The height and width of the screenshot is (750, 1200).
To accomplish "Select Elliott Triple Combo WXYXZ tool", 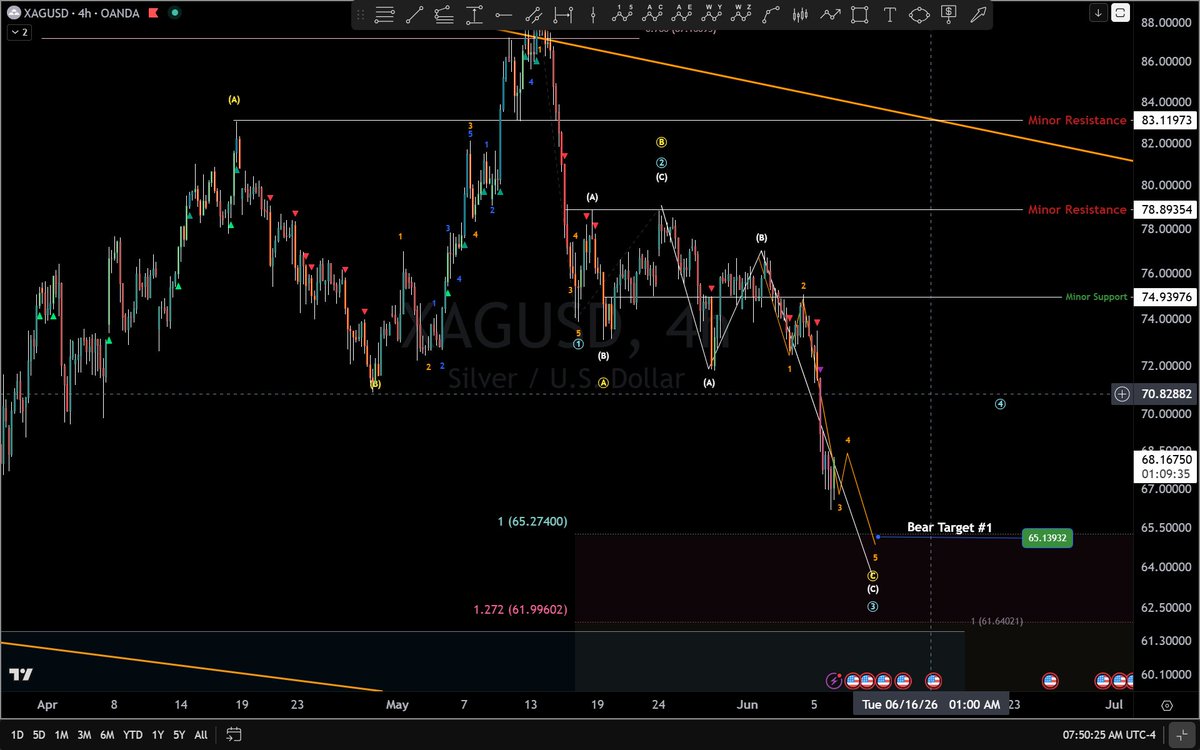I will 741,14.
